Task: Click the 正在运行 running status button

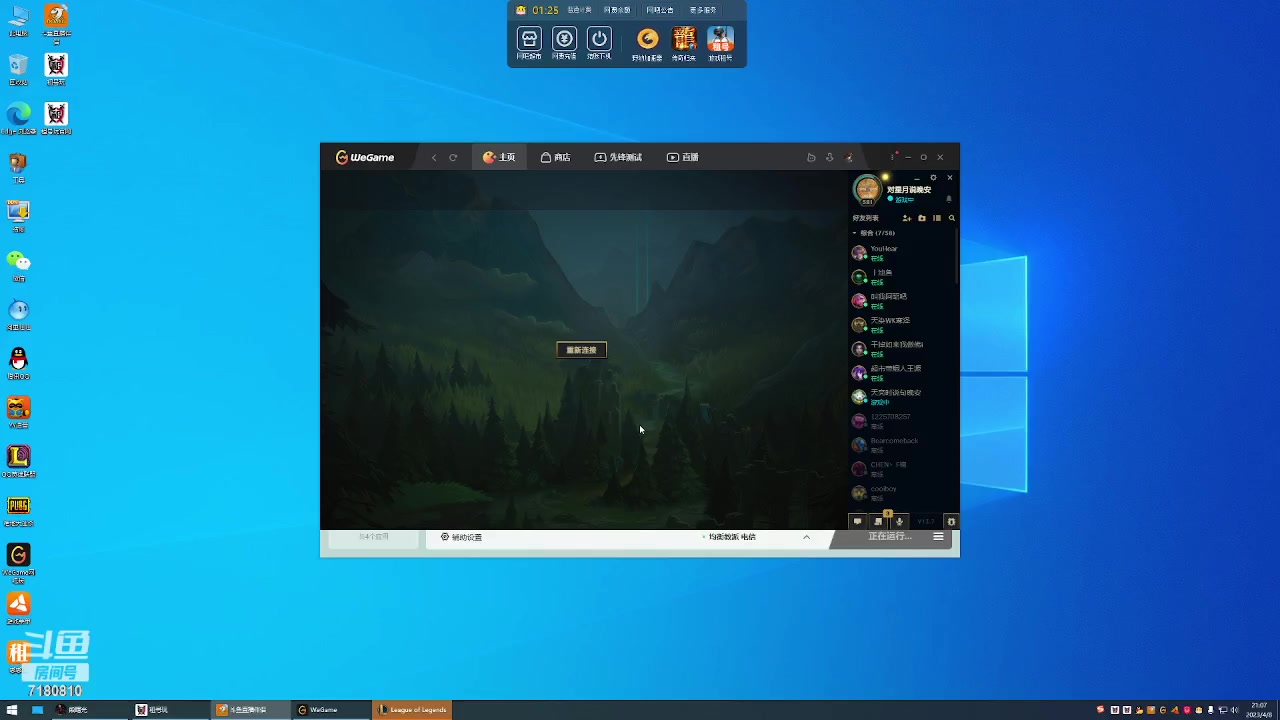Action: 890,537
